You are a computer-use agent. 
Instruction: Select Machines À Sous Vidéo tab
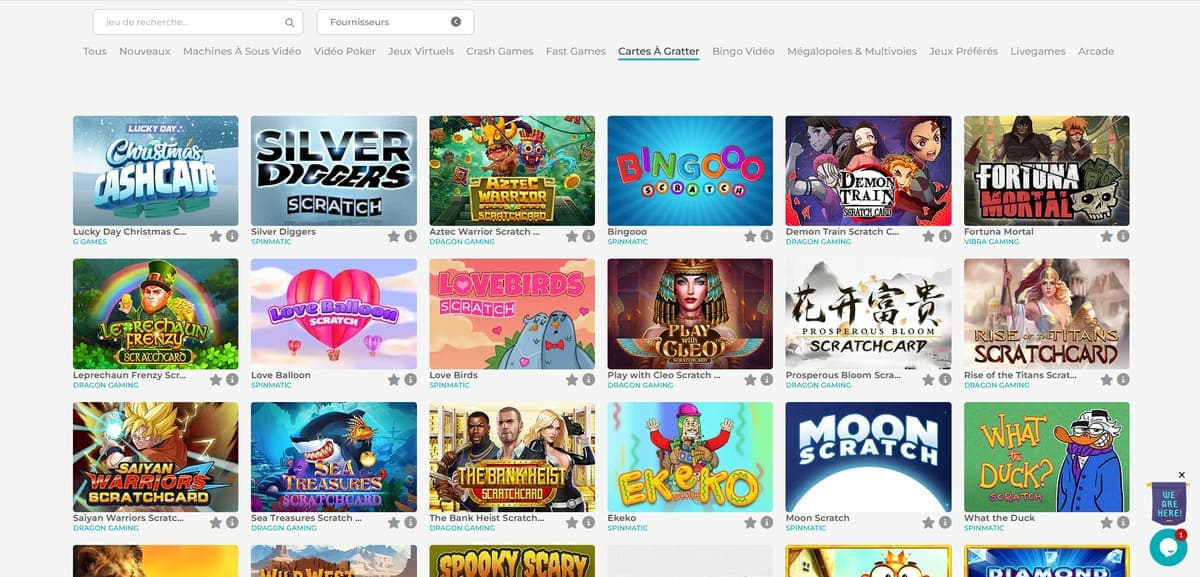[x=242, y=51]
